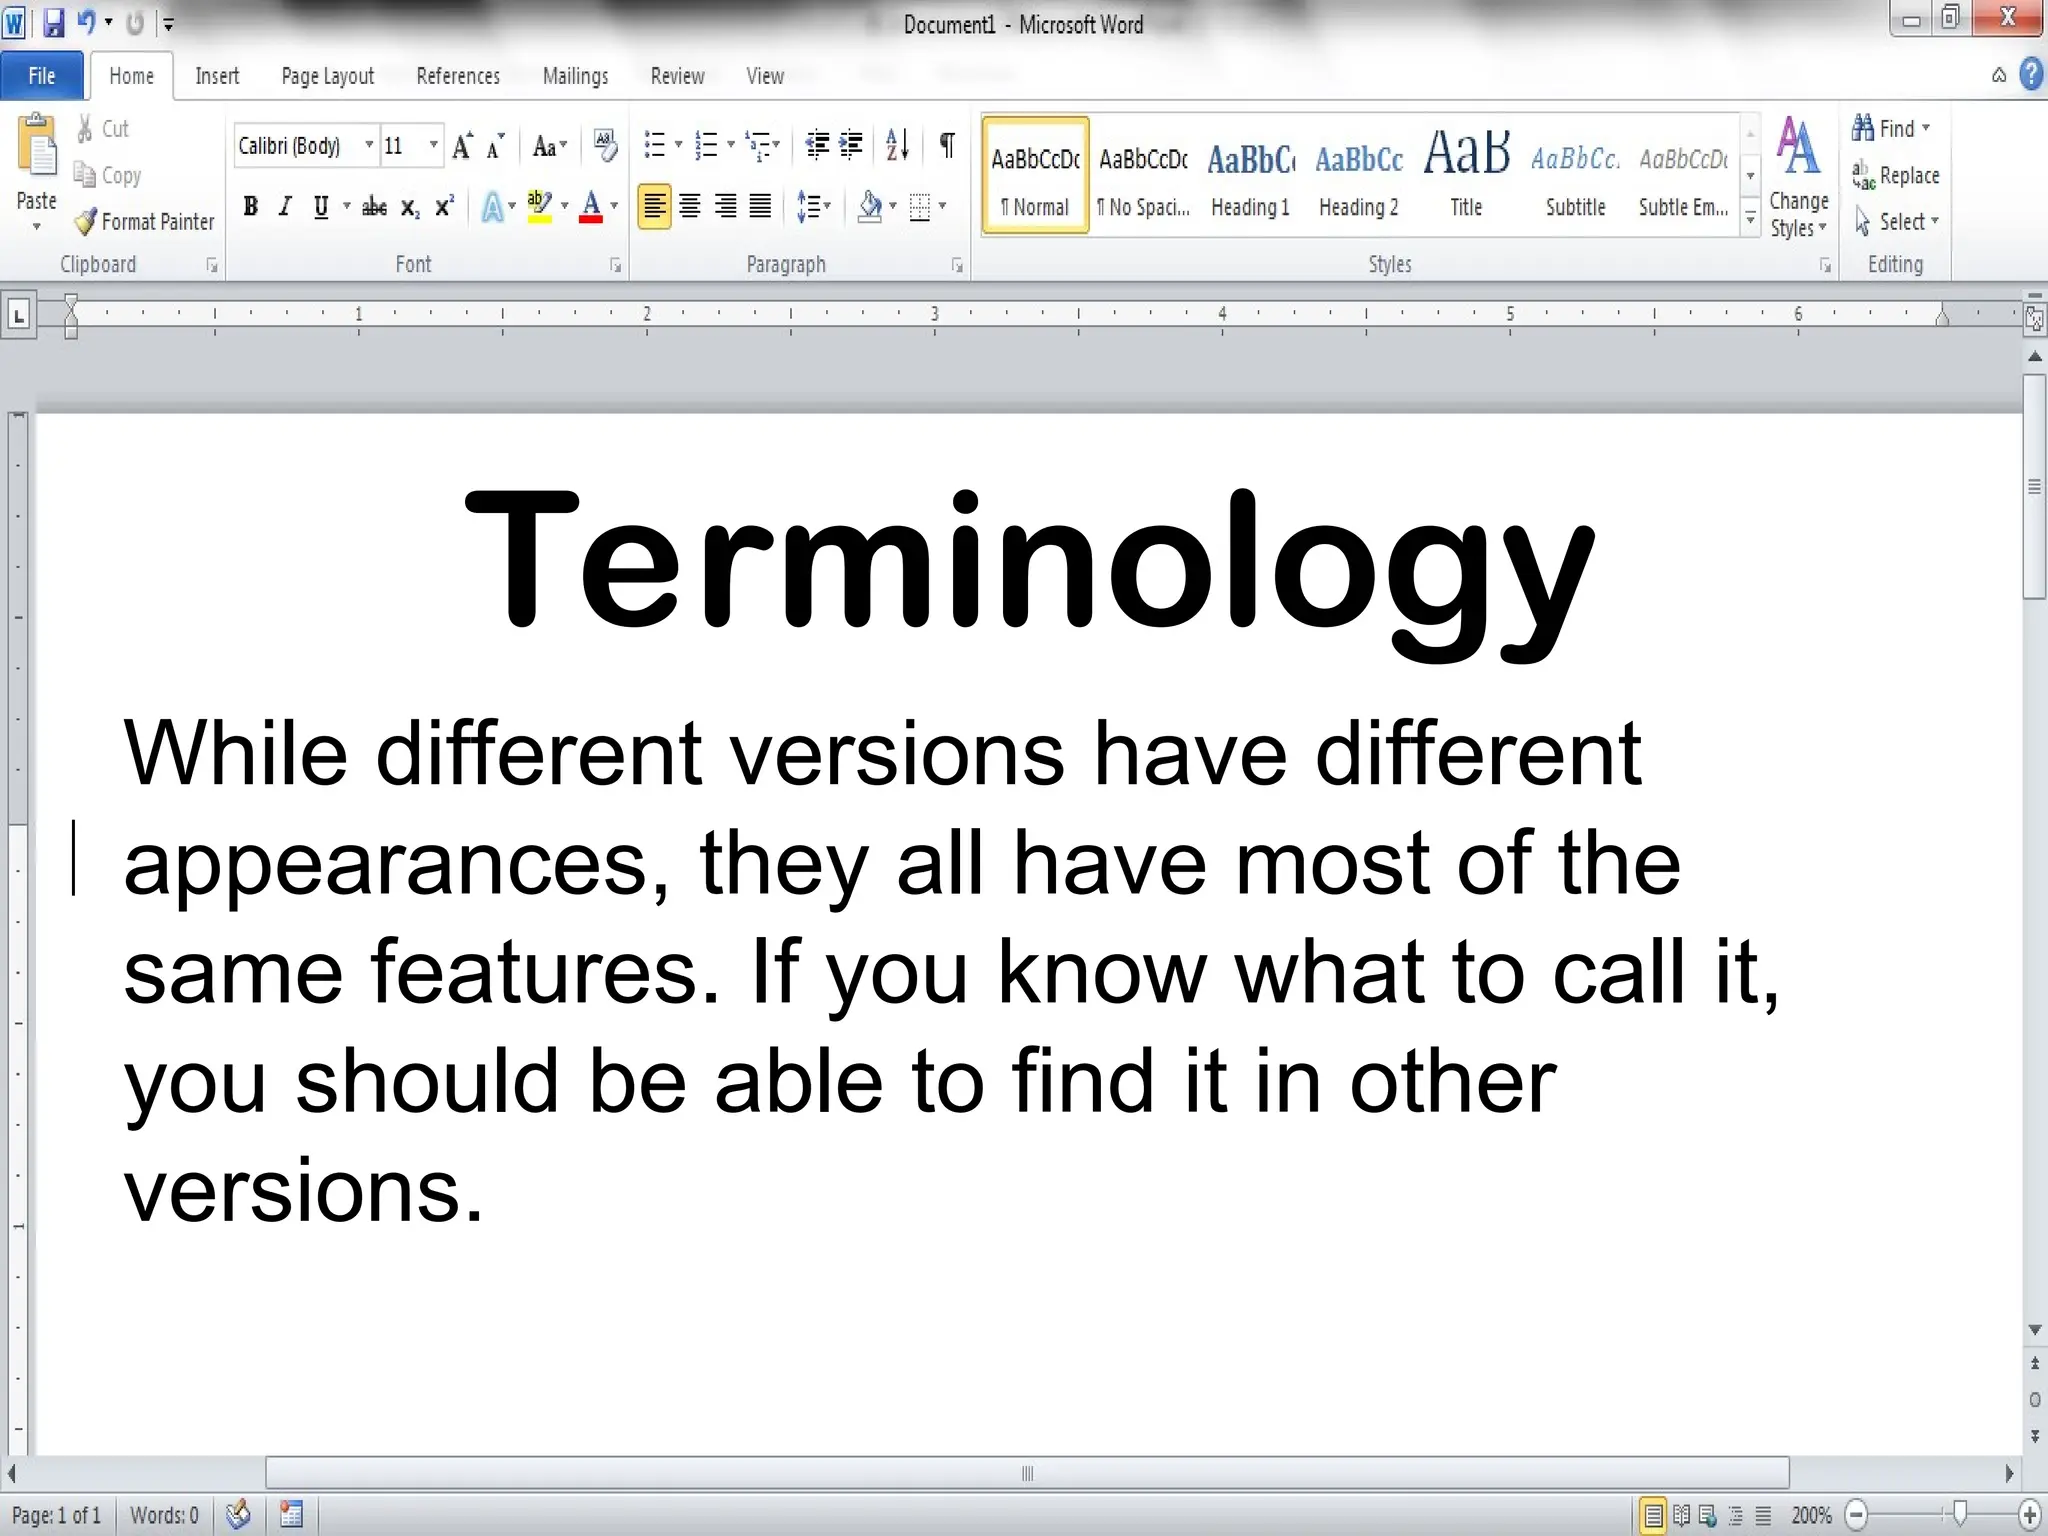This screenshot has height=1536, width=2048.
Task: Click the Zoom In plus button
Action: tap(2030, 1514)
